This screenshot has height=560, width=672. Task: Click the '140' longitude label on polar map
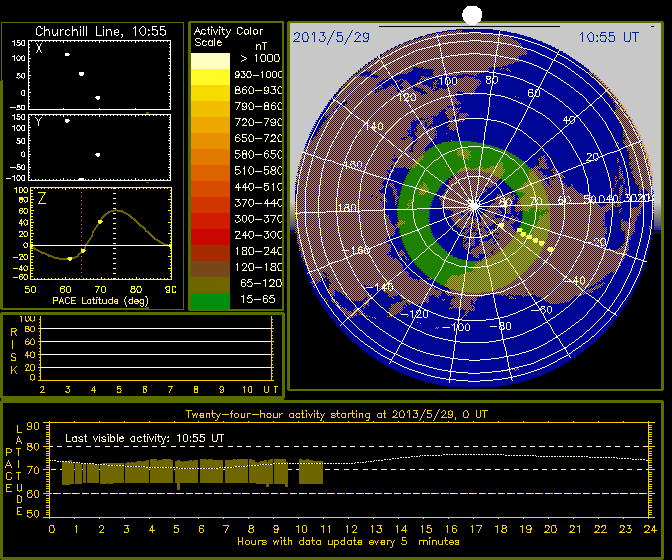[x=374, y=127]
